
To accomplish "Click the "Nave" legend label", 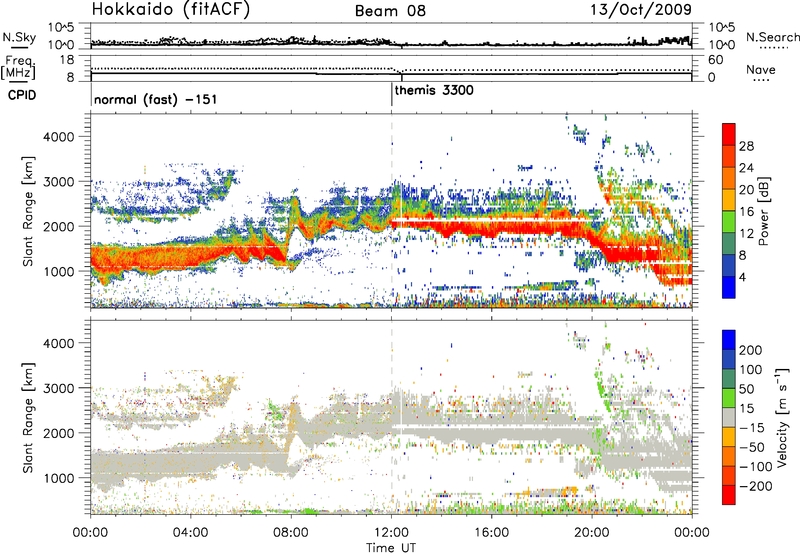I will pos(761,69).
